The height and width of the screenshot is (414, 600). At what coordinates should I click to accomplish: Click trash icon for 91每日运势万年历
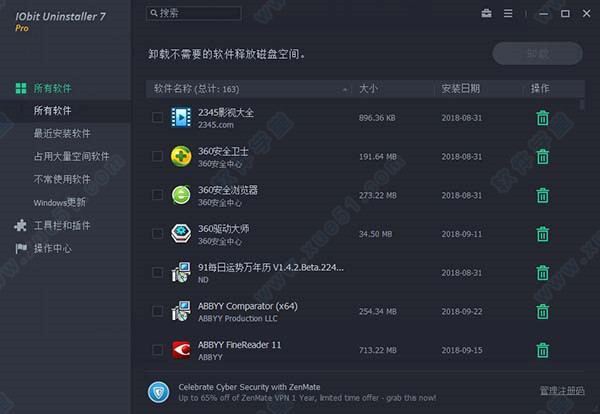[x=542, y=272]
